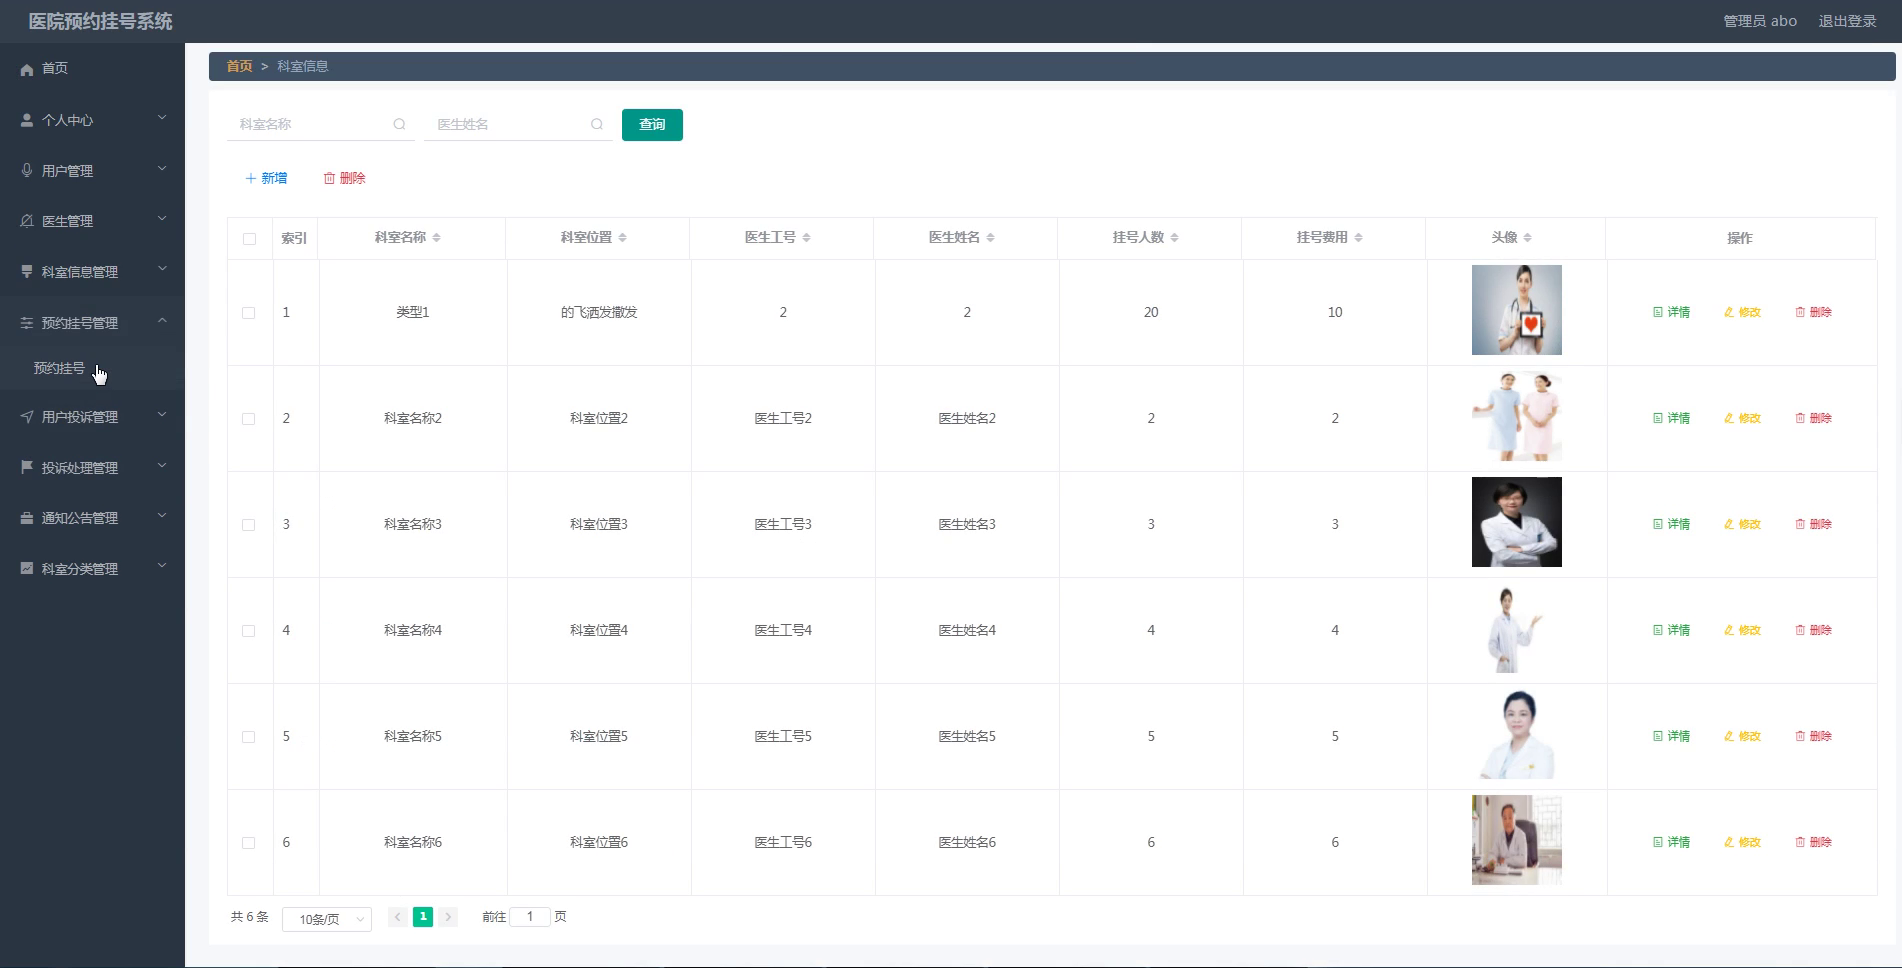Collapse 预约挂号管理 chevron in sidebar
This screenshot has width=1902, height=968.
(162, 321)
